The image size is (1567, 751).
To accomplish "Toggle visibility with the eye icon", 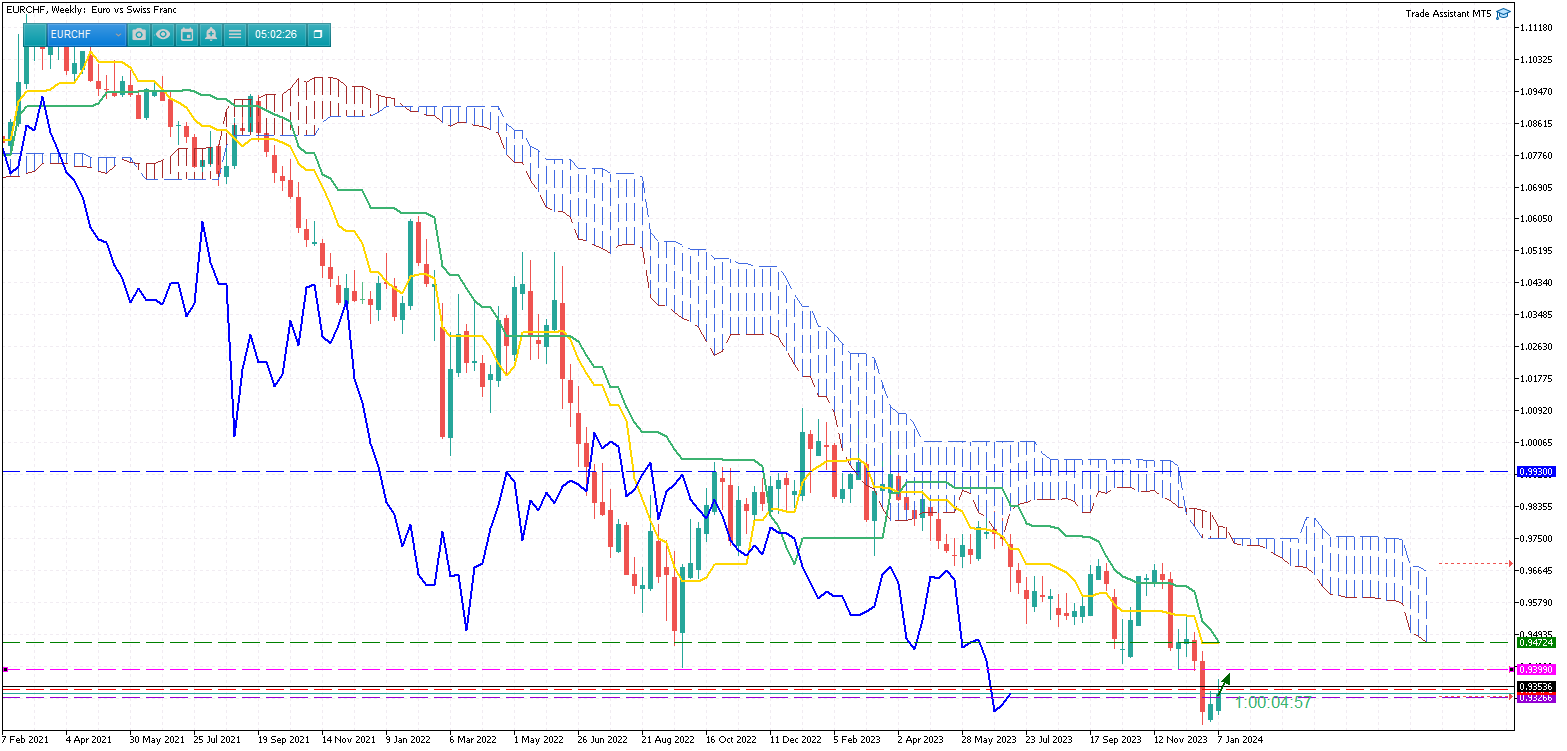I will [x=163, y=34].
